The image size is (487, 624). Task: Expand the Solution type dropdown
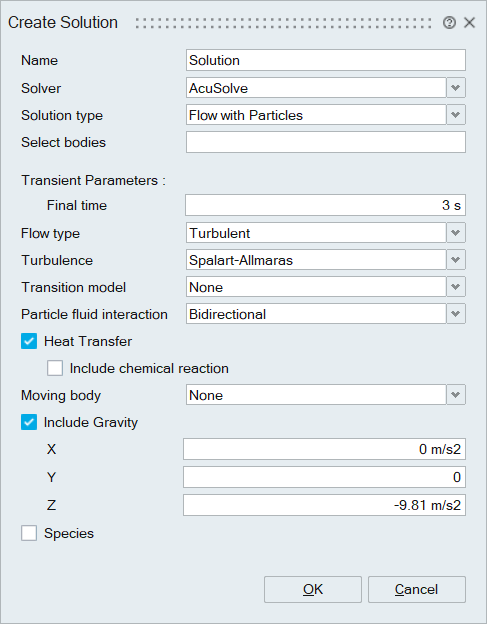coord(456,115)
